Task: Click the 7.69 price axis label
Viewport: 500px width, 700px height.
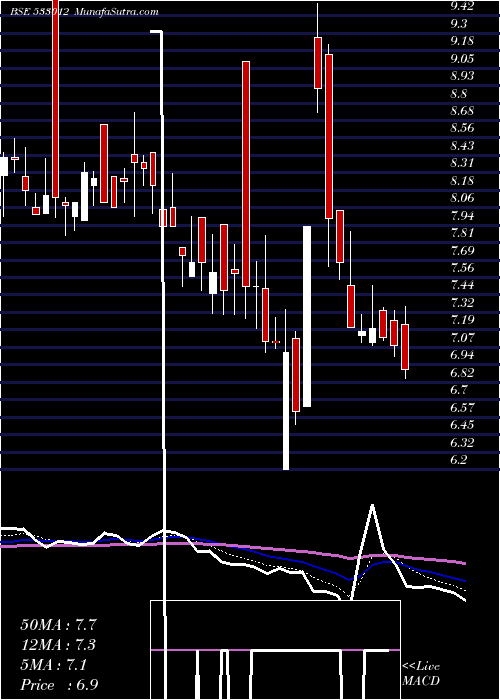Action: (x=462, y=250)
